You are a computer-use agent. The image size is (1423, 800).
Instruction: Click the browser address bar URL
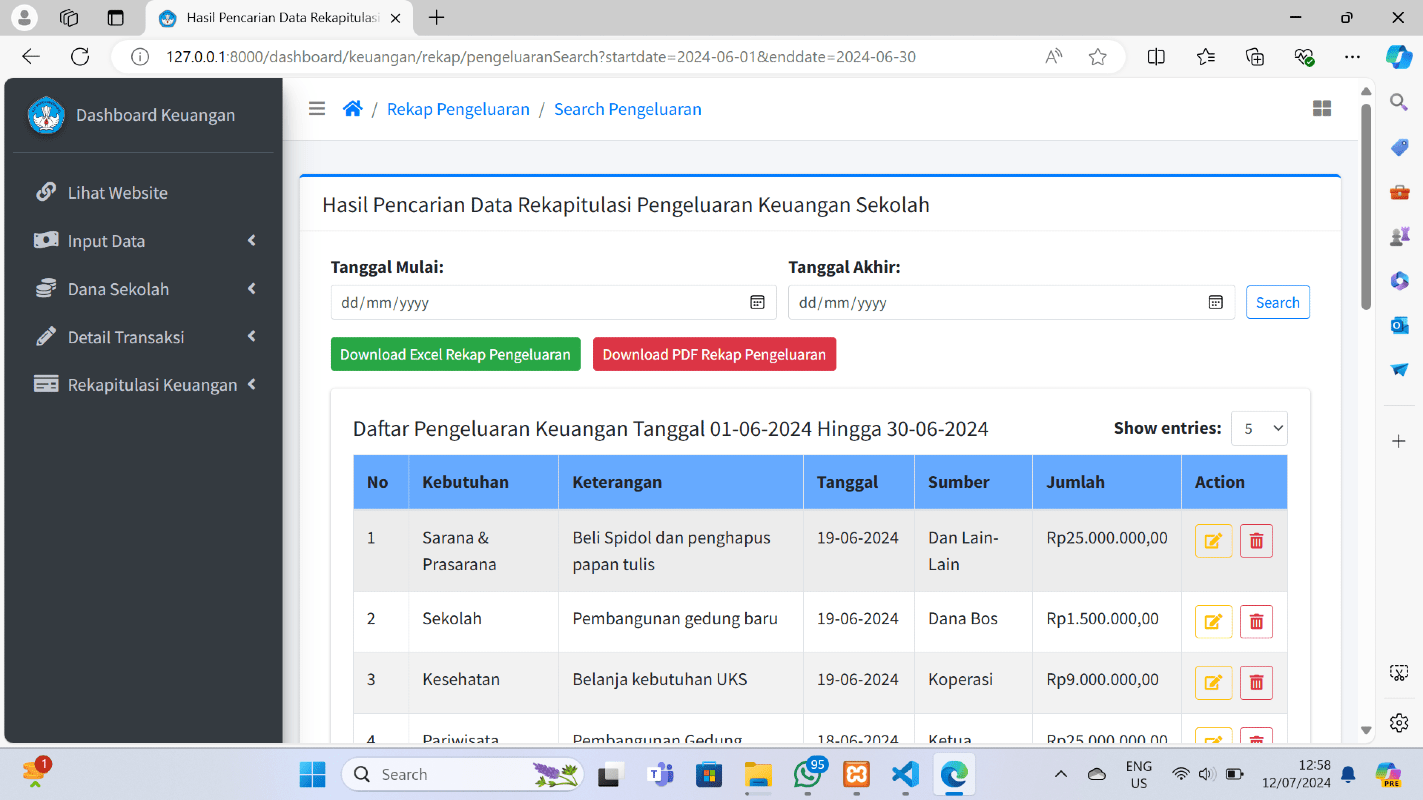(540, 57)
